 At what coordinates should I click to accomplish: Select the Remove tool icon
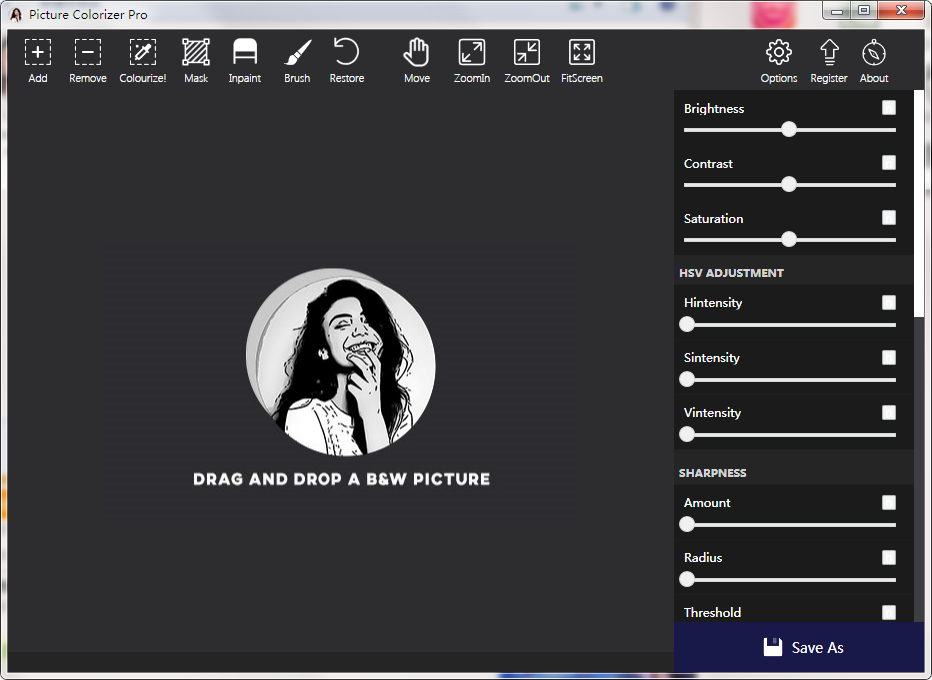[88, 53]
